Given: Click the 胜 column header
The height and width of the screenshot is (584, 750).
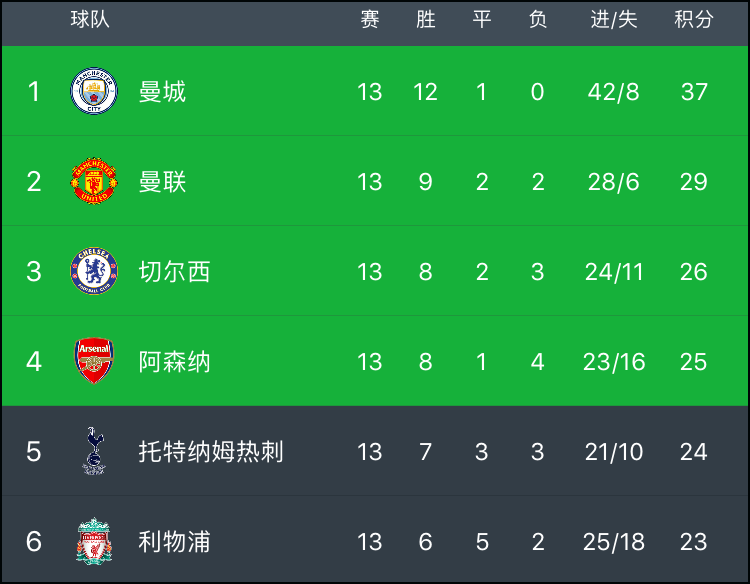Looking at the screenshot, I should [x=426, y=20].
